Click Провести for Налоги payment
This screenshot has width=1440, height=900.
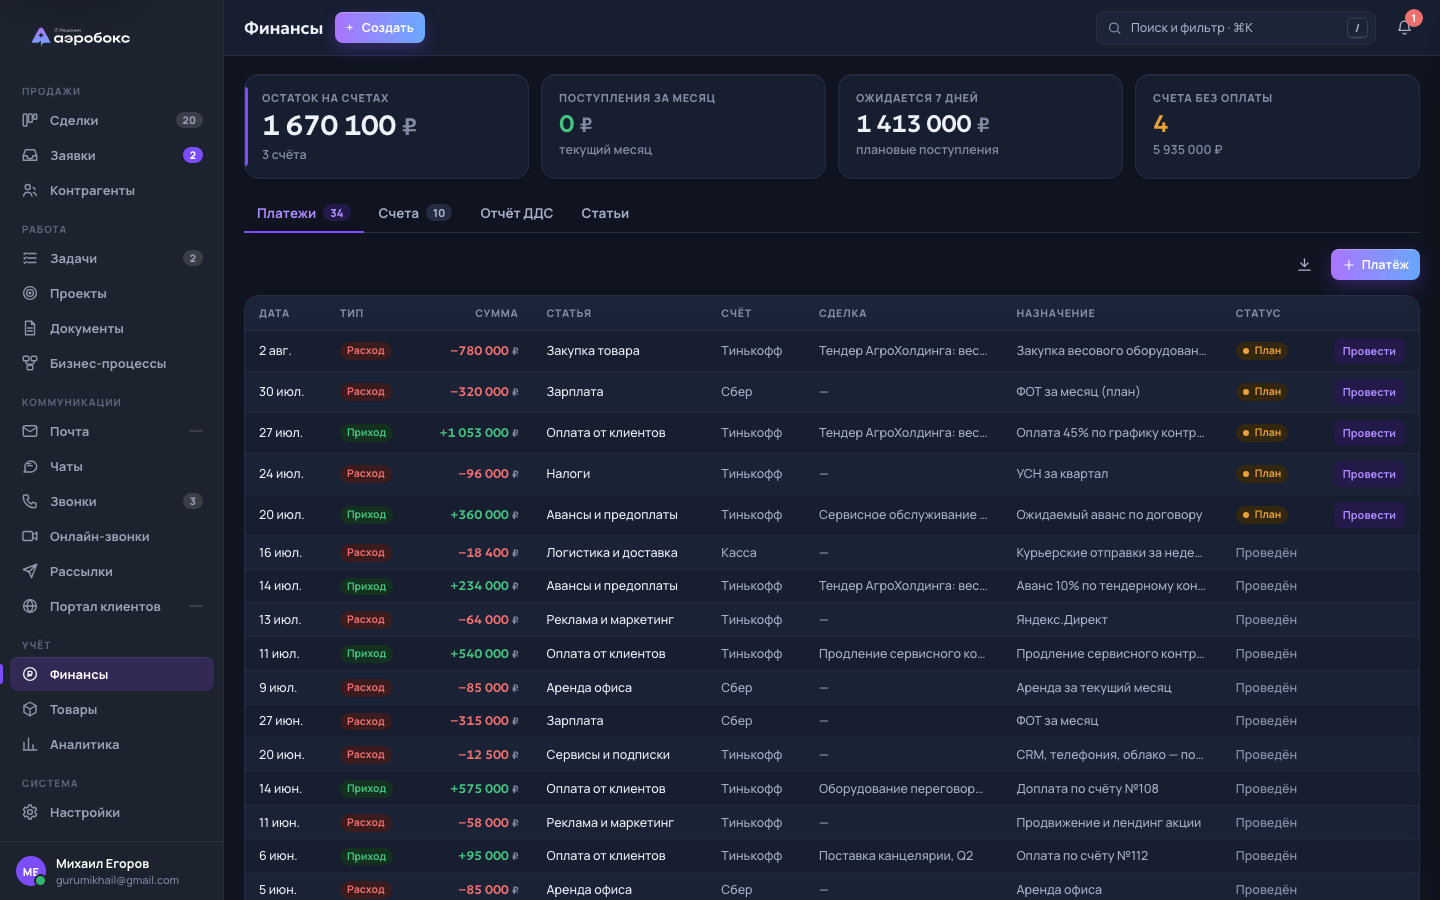pos(1369,474)
